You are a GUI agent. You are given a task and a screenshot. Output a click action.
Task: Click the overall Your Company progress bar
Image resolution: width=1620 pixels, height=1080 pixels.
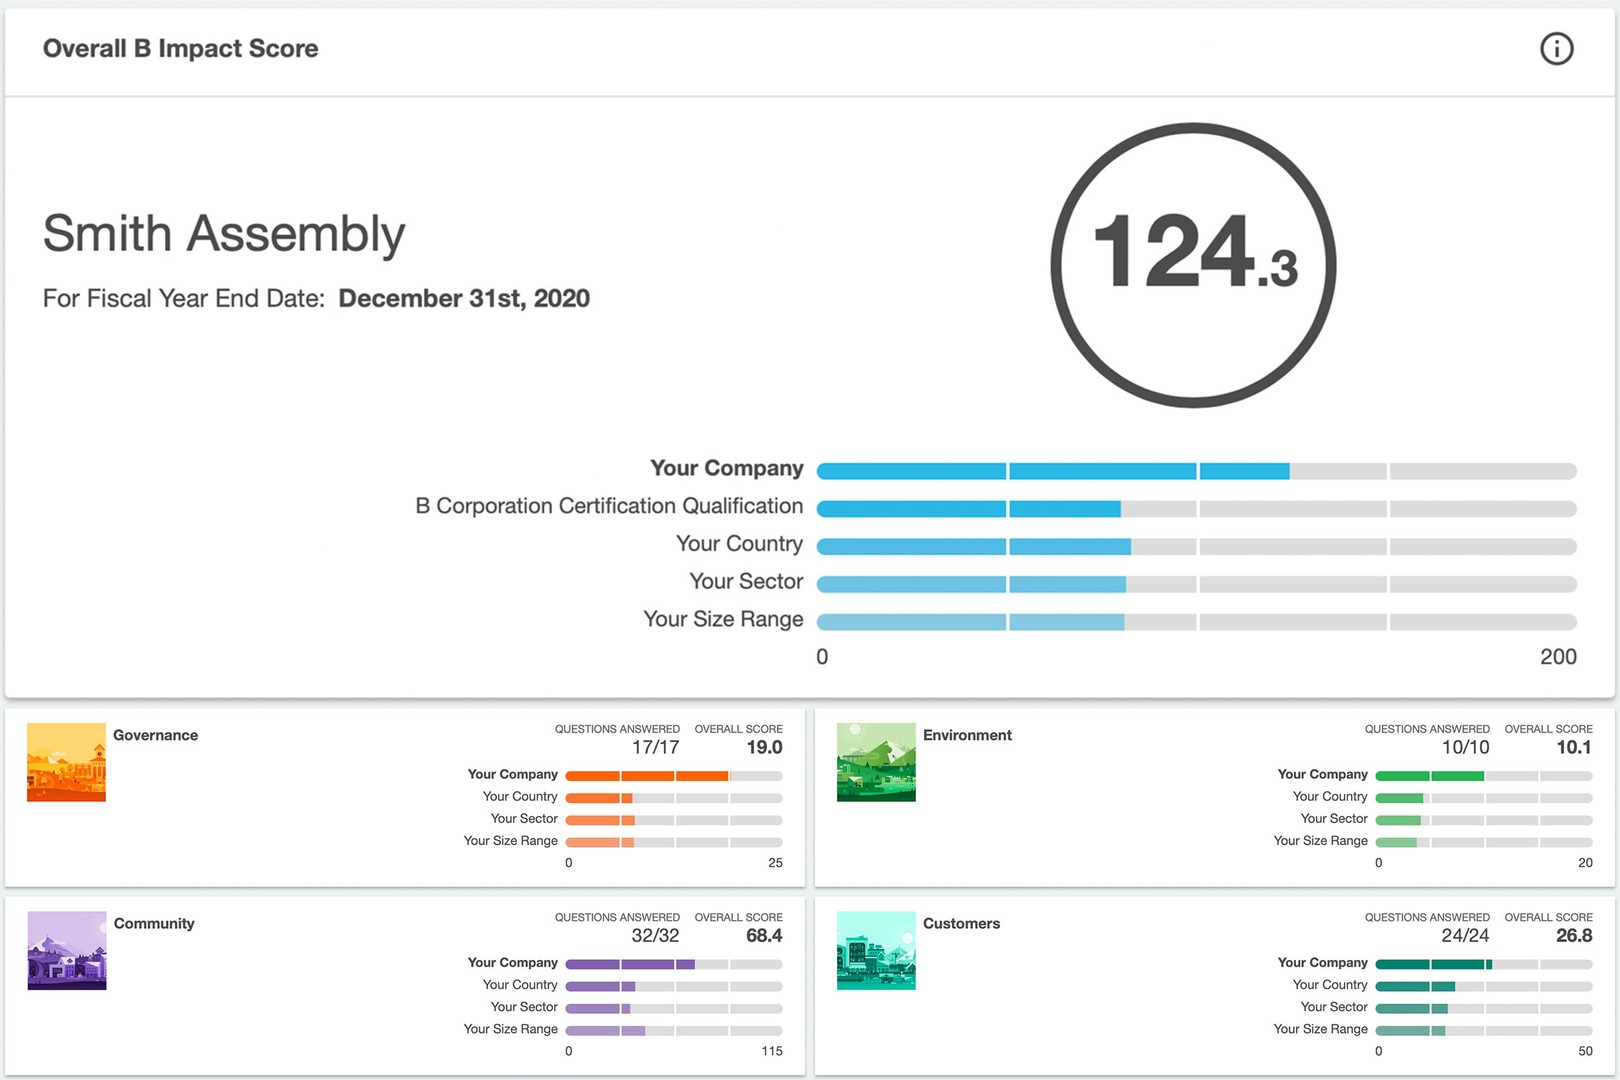[x=1197, y=471]
